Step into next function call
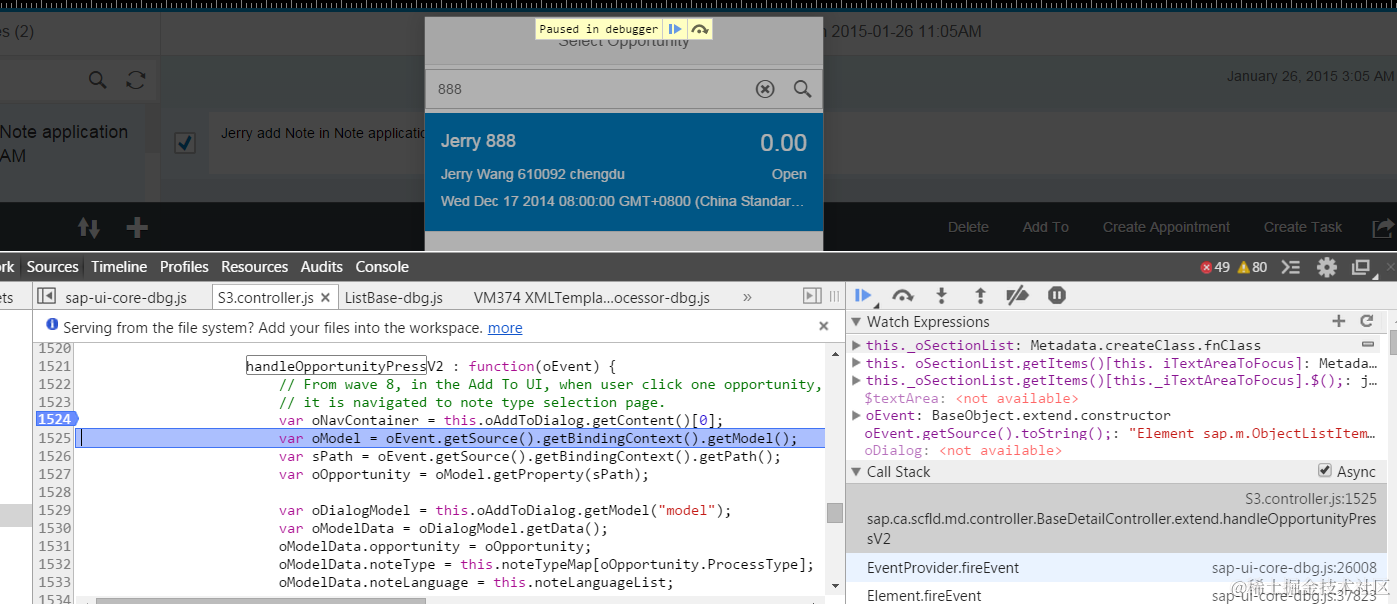Image resolution: width=1397 pixels, height=604 pixels. pos(941,296)
